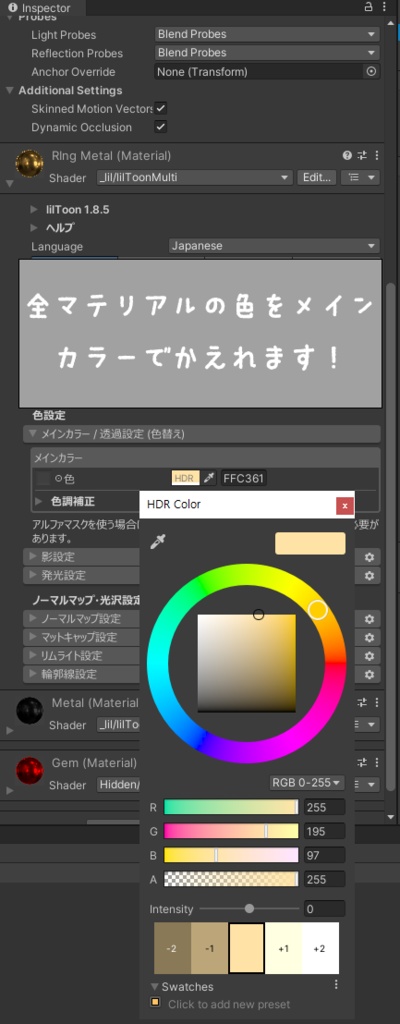
Task: Expand リムライト設定 section
Action: tap(32, 656)
